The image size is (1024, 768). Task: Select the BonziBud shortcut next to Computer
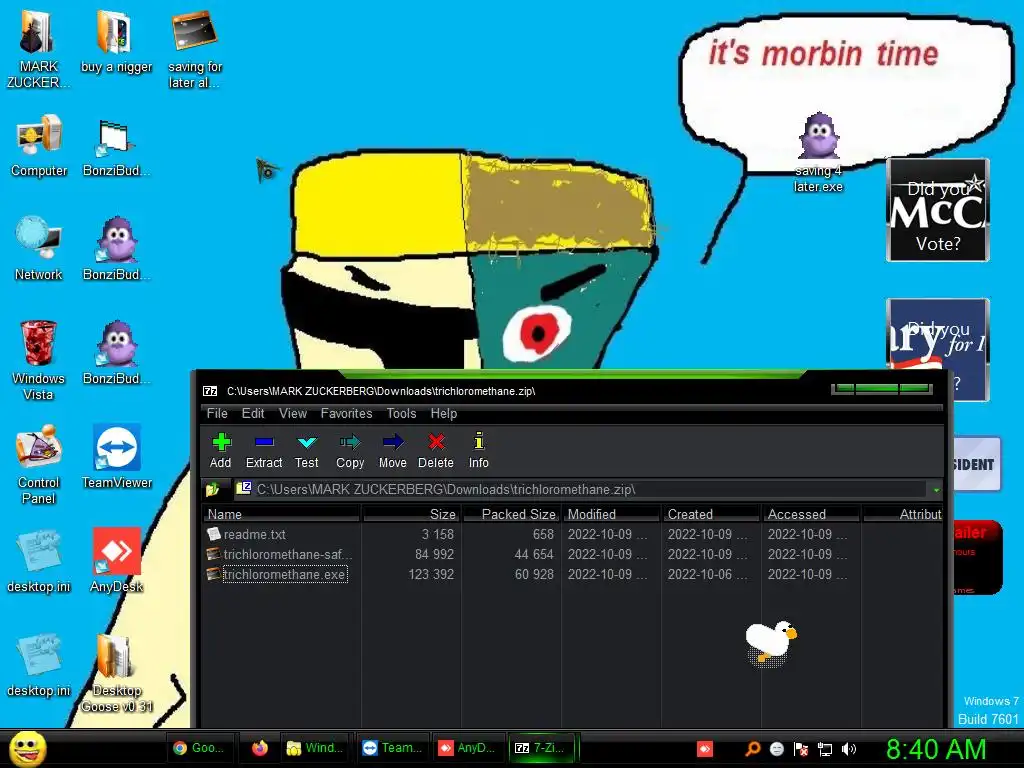click(x=117, y=146)
